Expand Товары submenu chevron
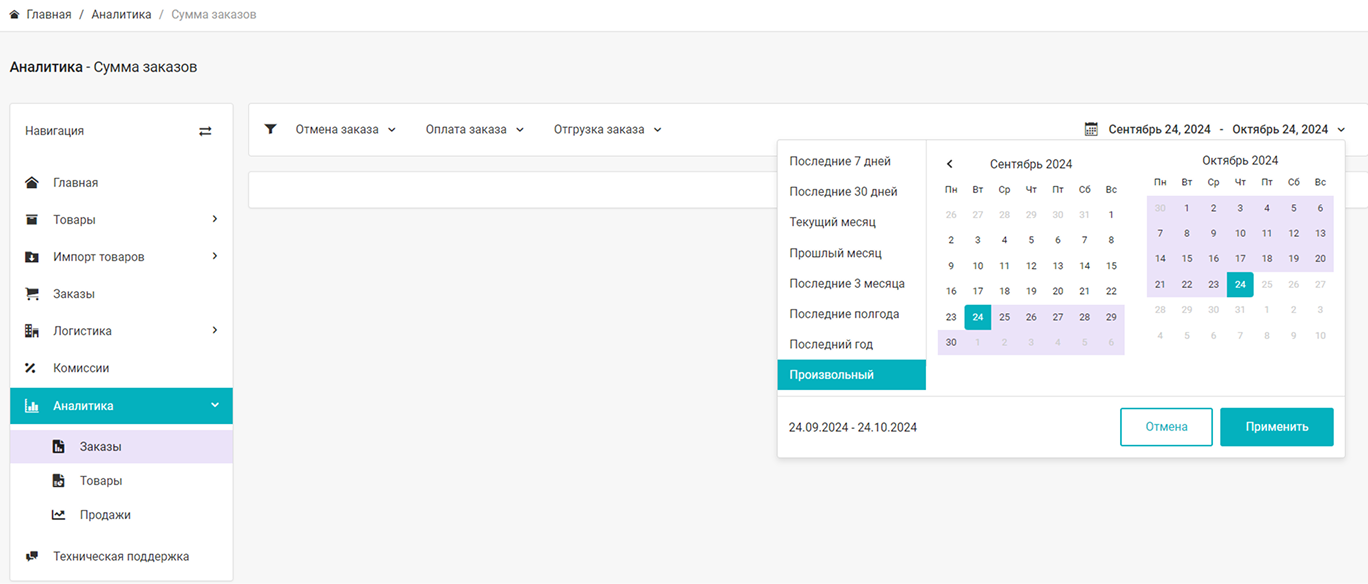Viewport: 1368px width, 584px height. point(215,219)
